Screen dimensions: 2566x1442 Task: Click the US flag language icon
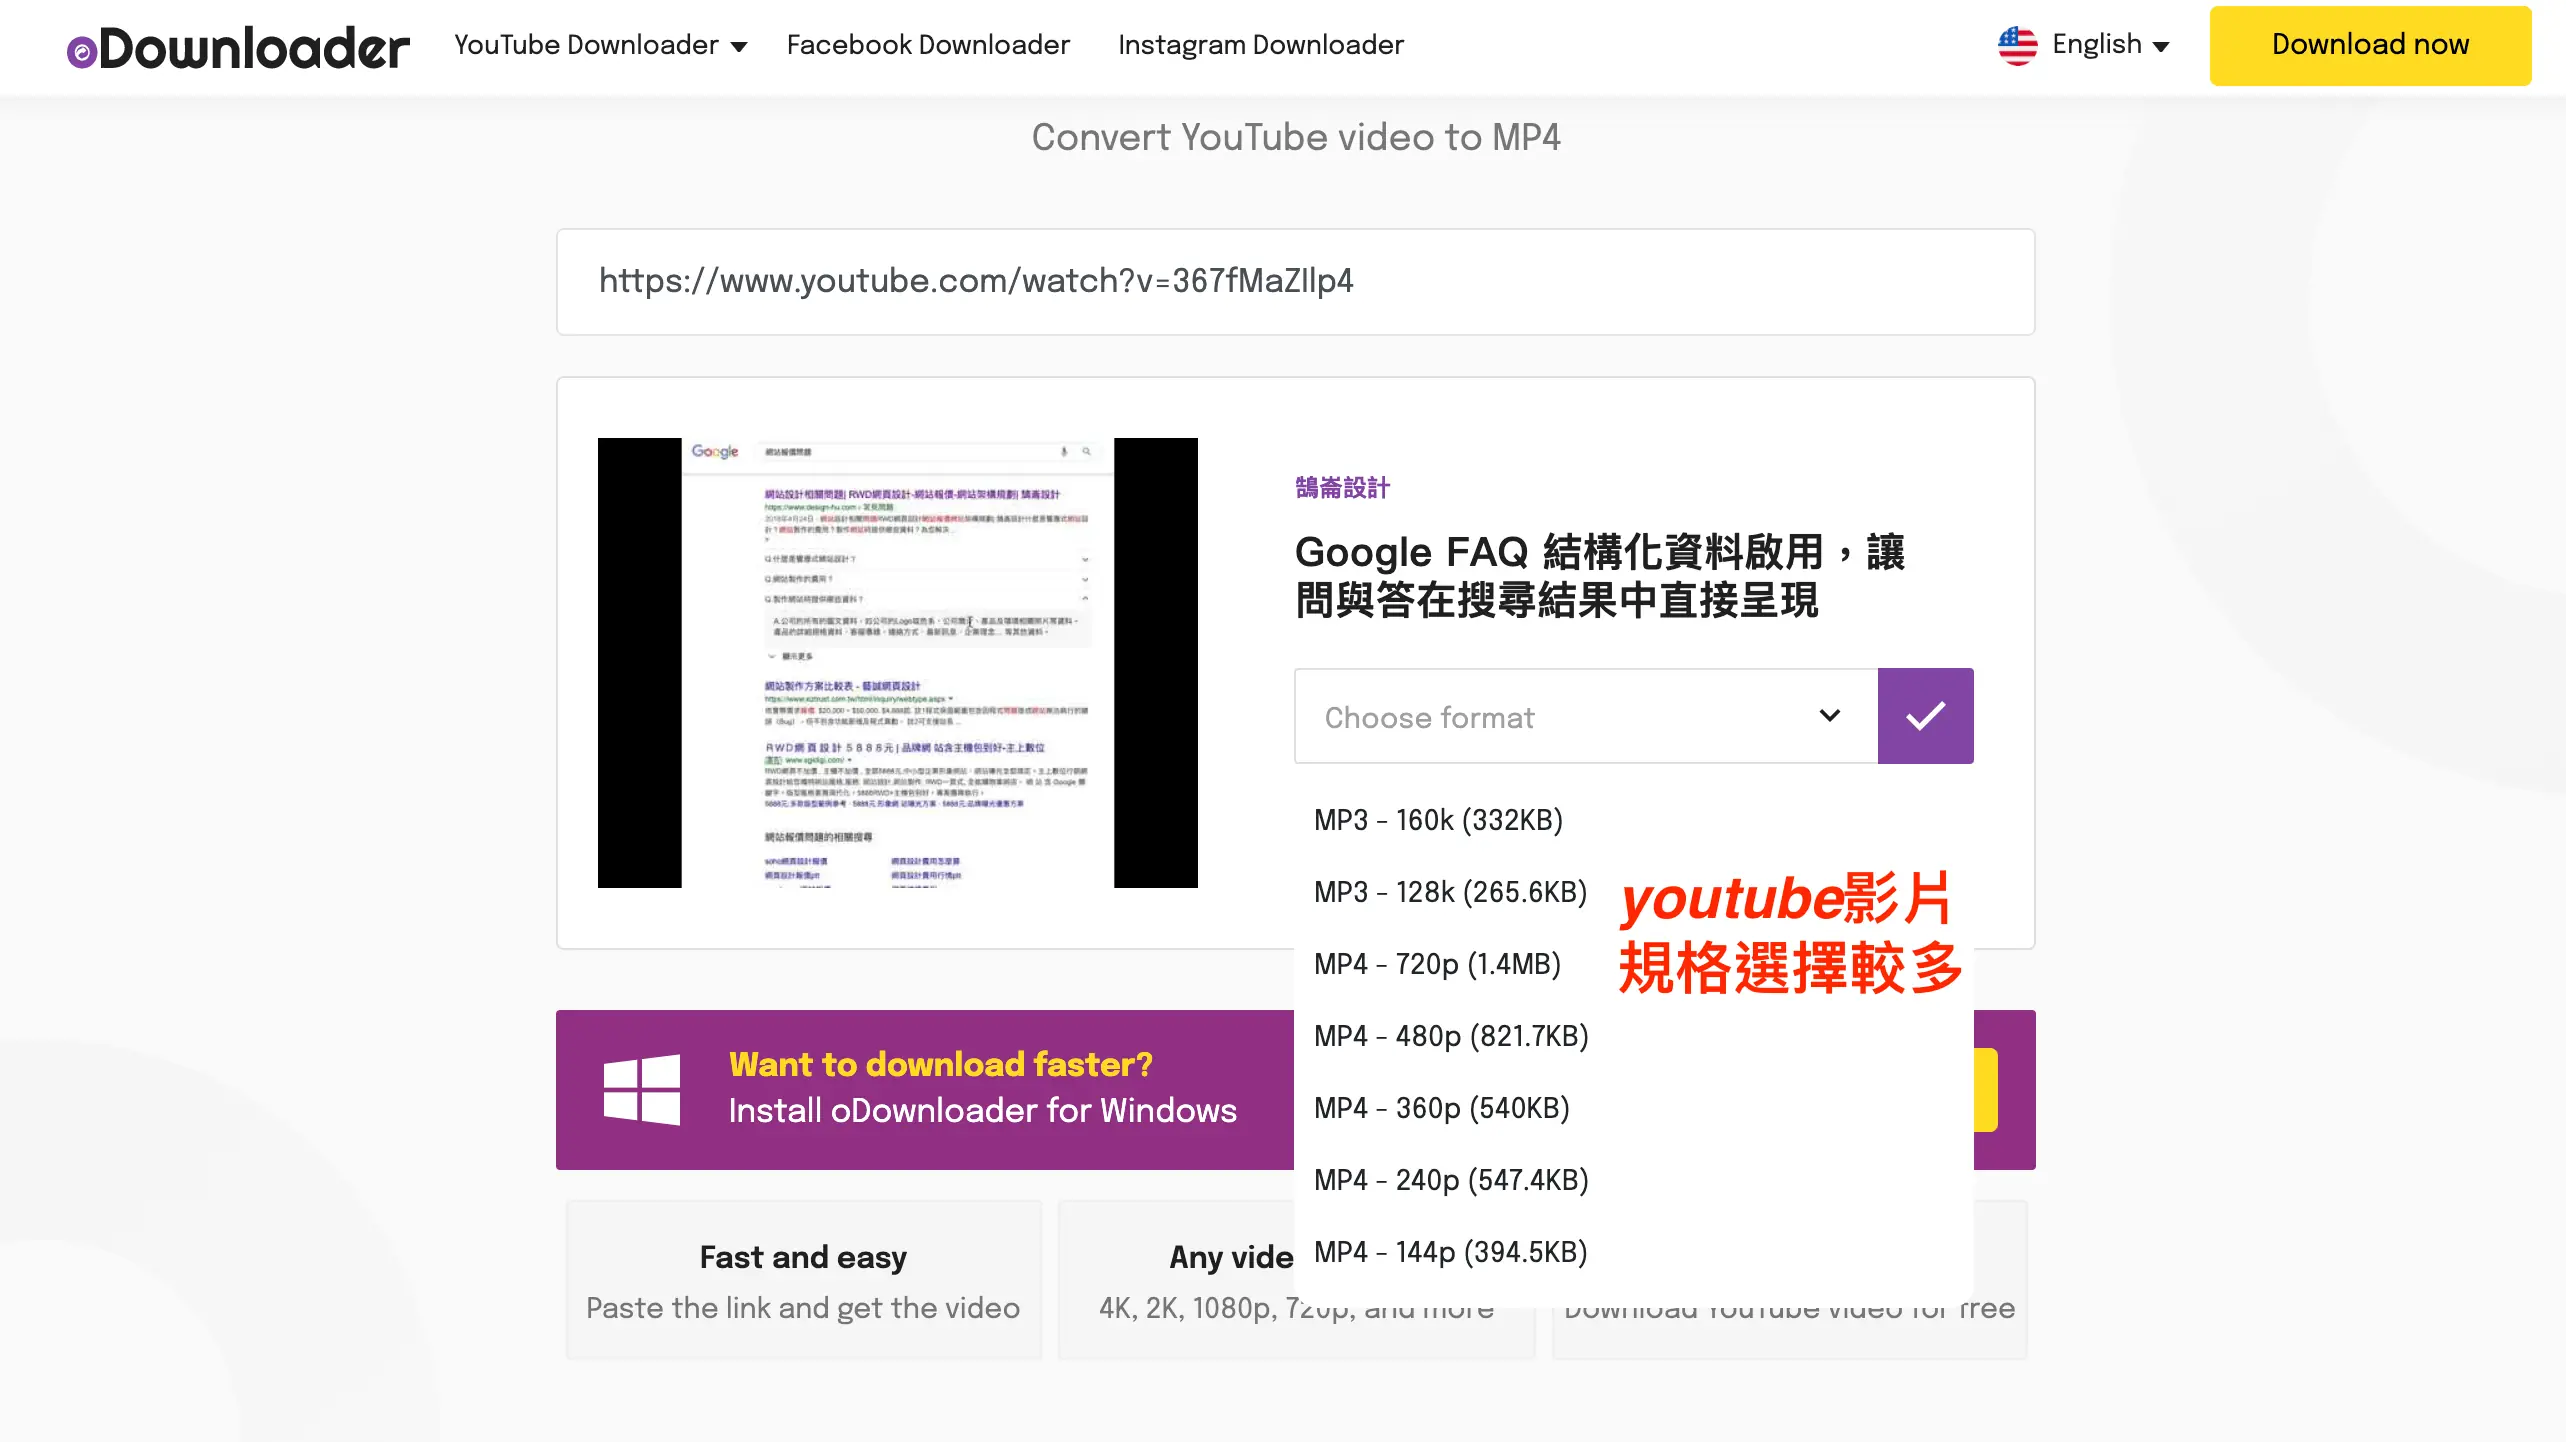click(2017, 45)
